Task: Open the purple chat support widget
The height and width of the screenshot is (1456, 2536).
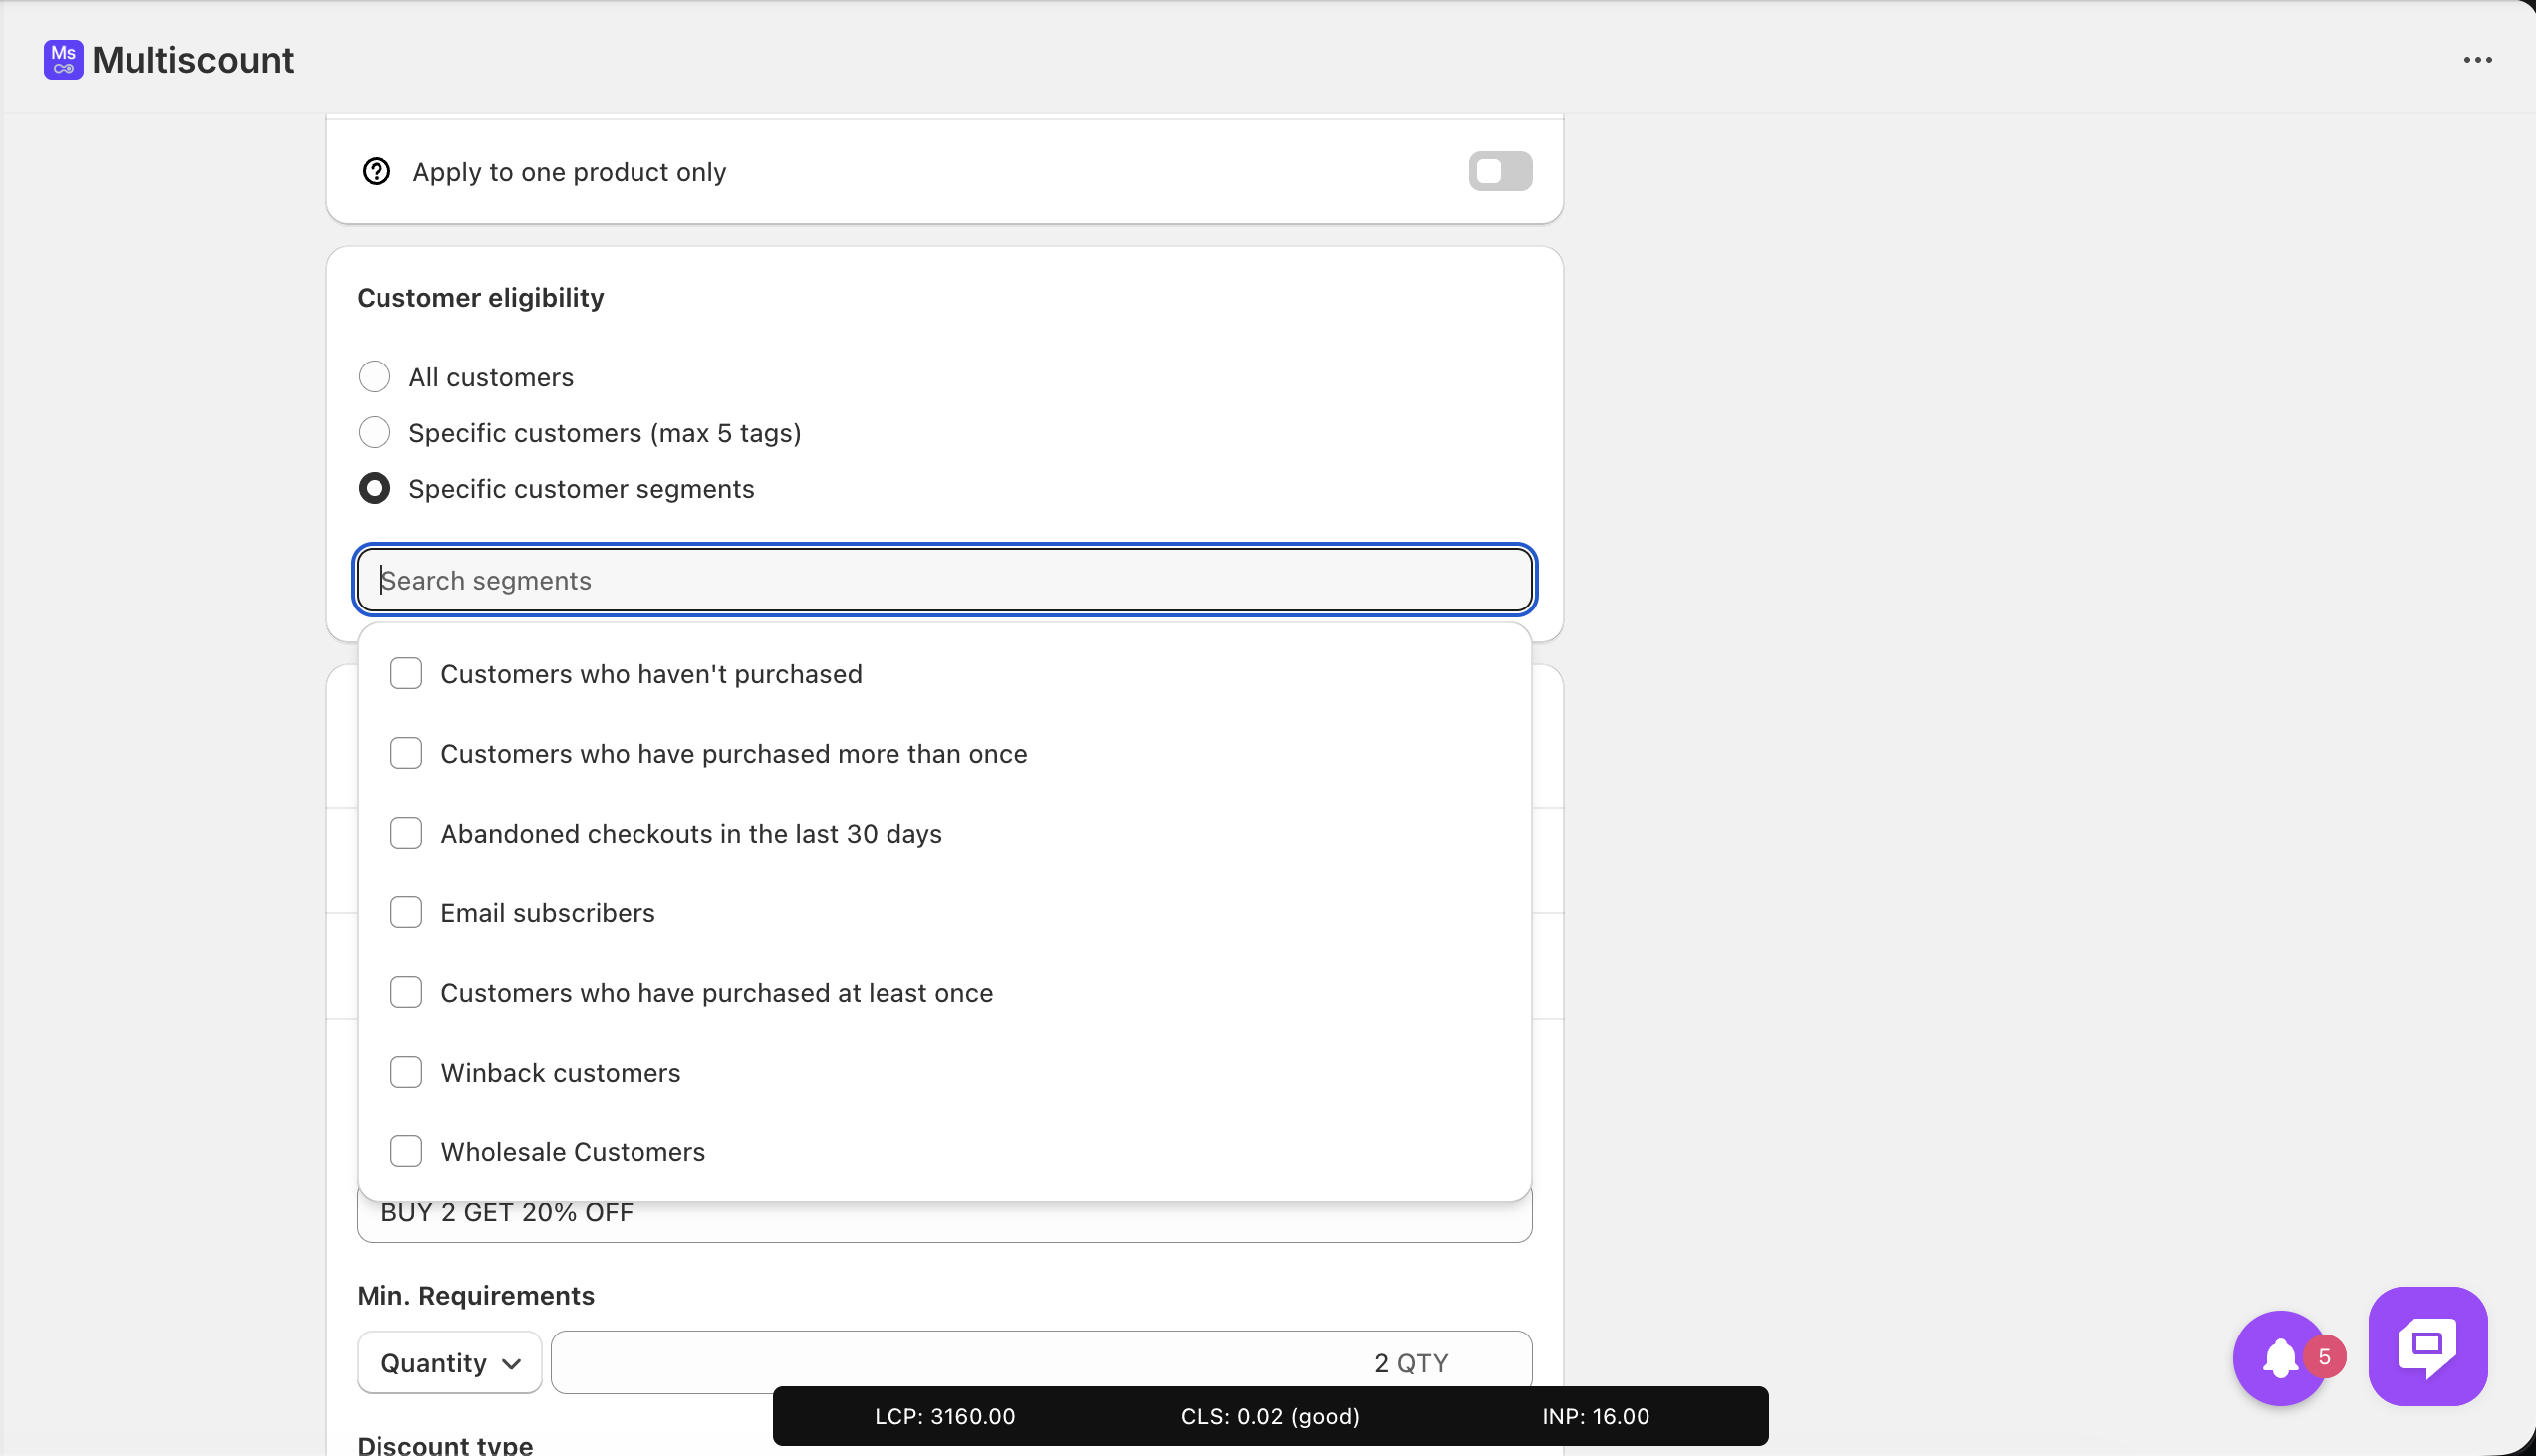Action: (x=2427, y=1346)
